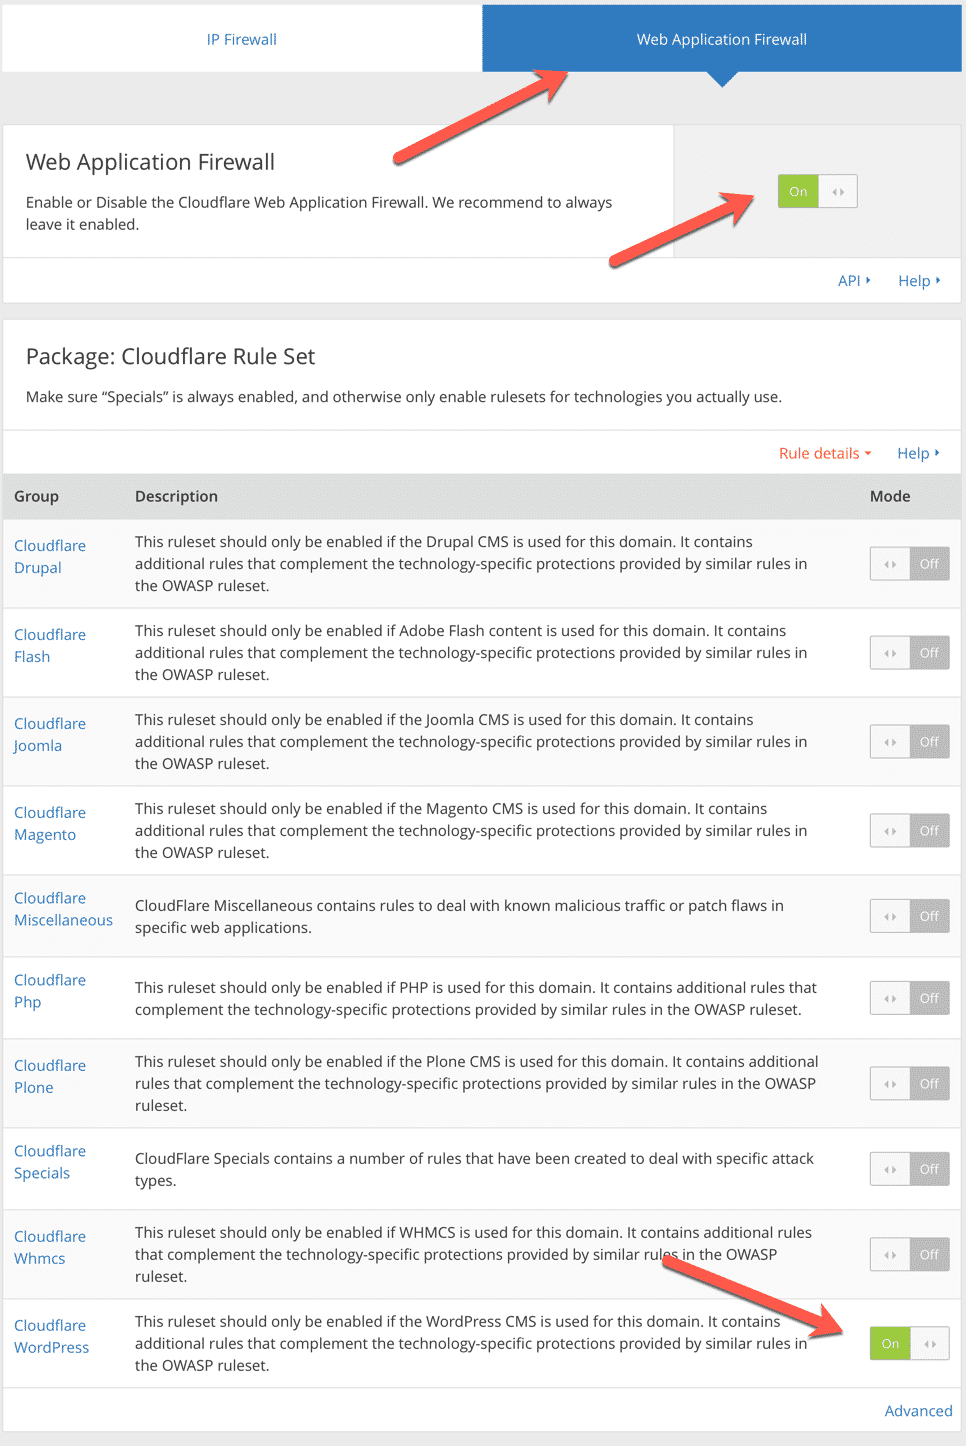Open the Cloudflare Whmcs group link
The image size is (966, 1446).
pos(50,1248)
